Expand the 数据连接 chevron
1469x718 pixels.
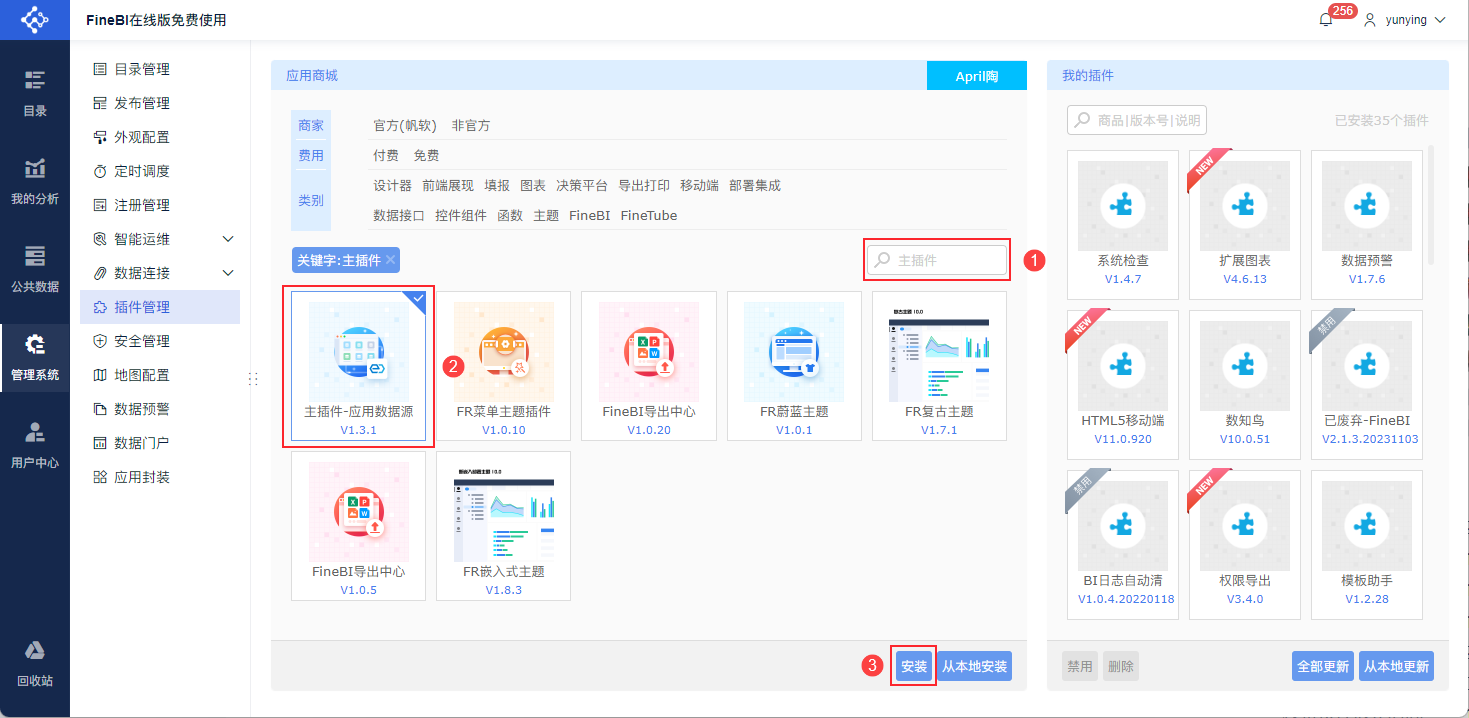[228, 273]
